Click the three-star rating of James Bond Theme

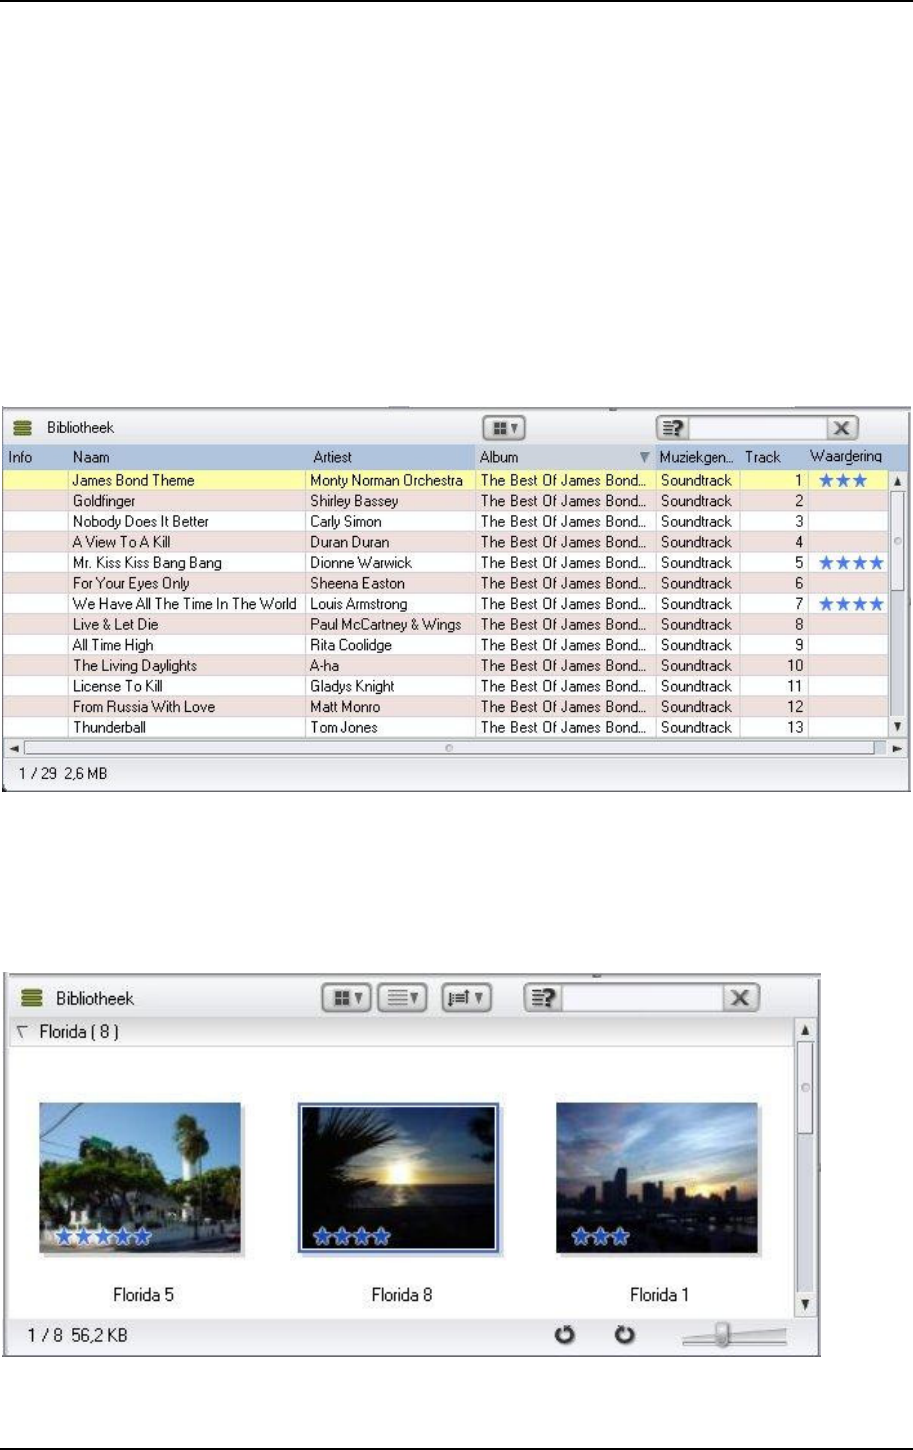(843, 480)
